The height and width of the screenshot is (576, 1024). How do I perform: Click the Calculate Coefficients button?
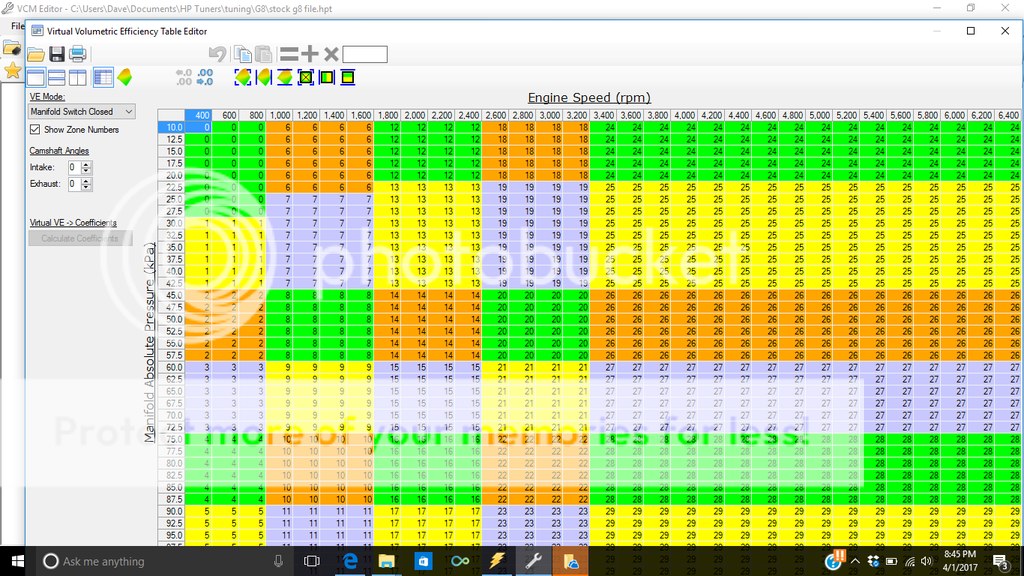(80, 238)
